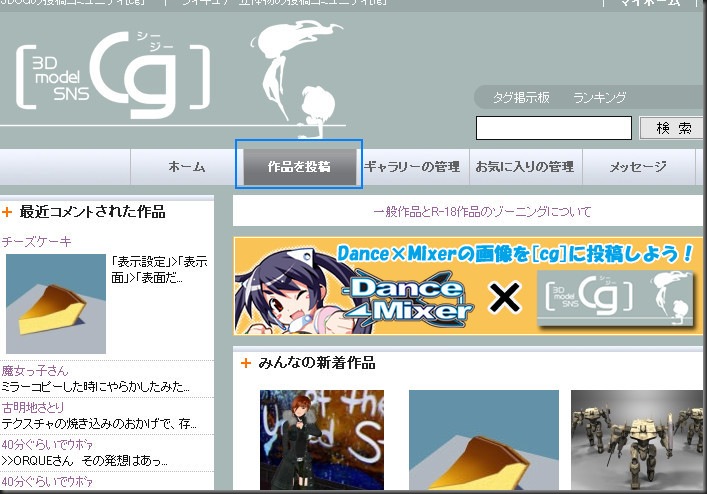
Task: Select the 作品を投稿 tab
Action: 299,167
